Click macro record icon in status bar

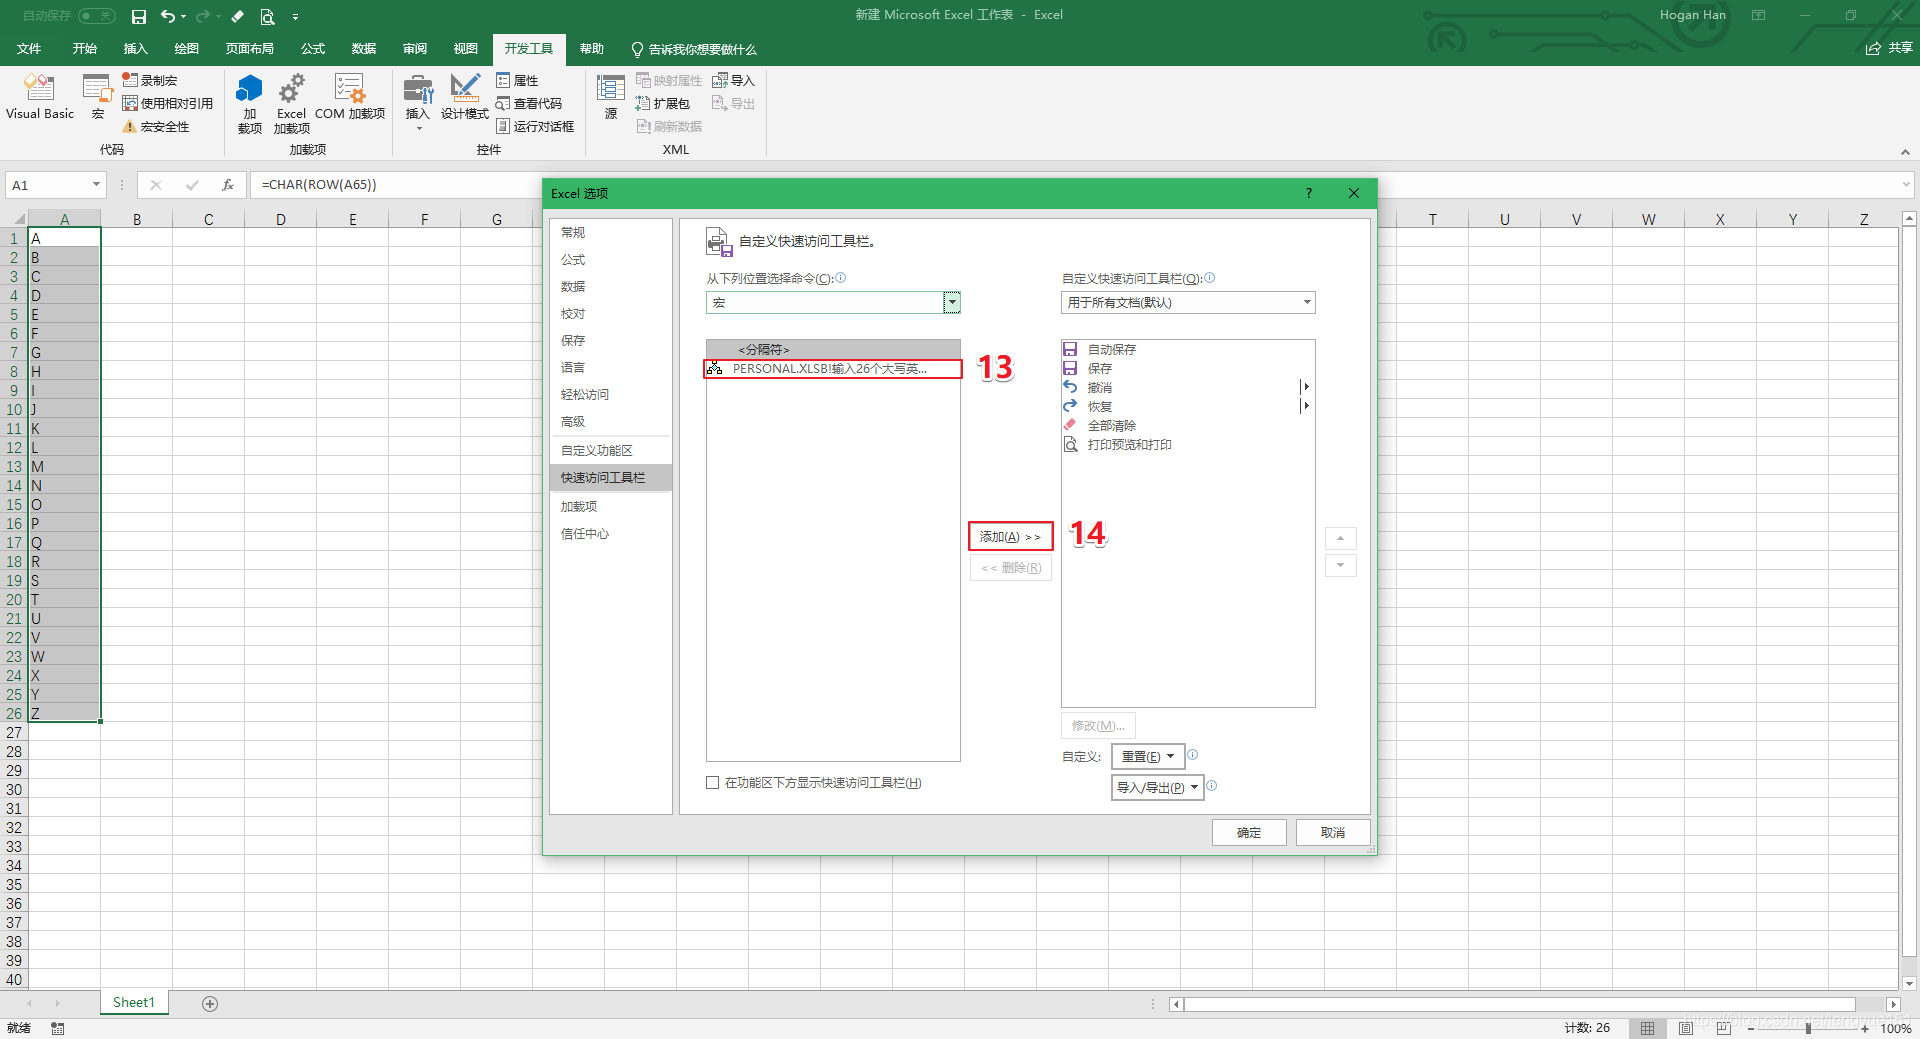click(58, 1028)
